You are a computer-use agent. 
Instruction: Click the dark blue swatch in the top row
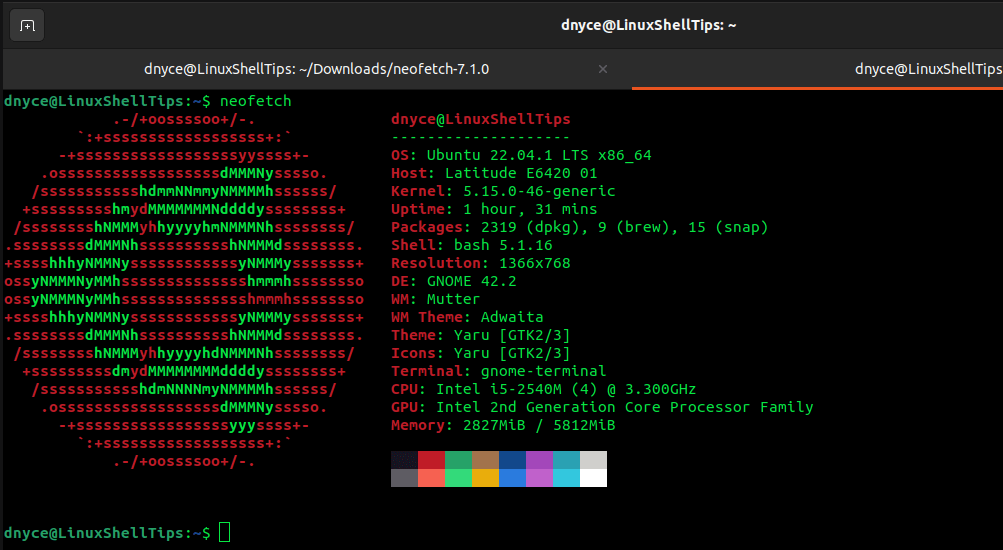point(512,460)
